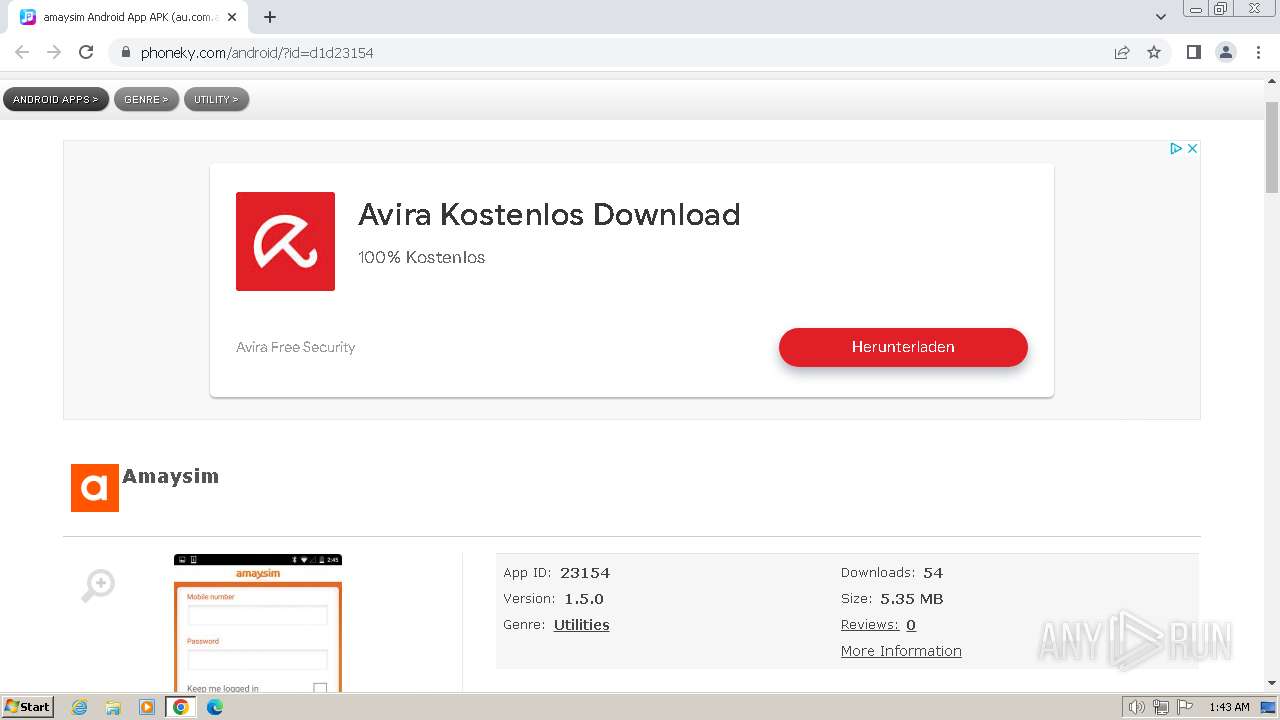Open reviews count 0 link

911,625
